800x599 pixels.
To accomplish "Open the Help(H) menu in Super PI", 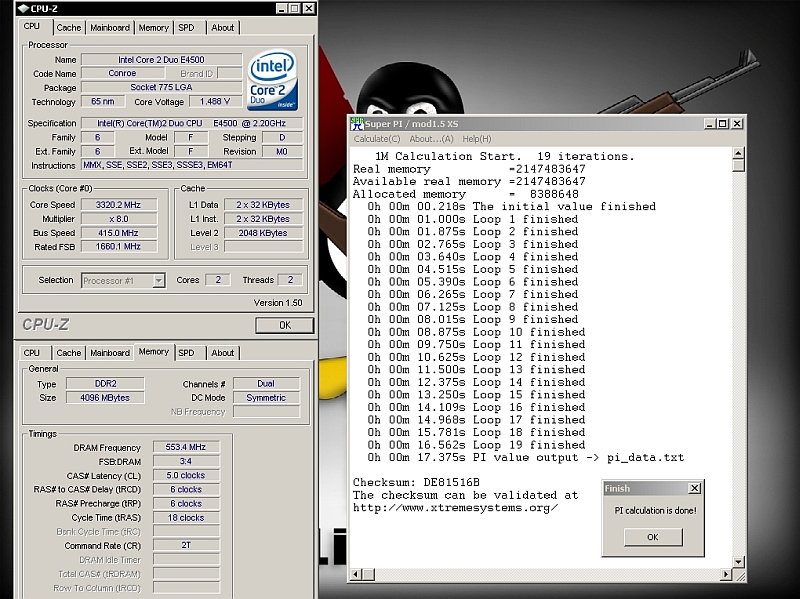I will pos(477,139).
